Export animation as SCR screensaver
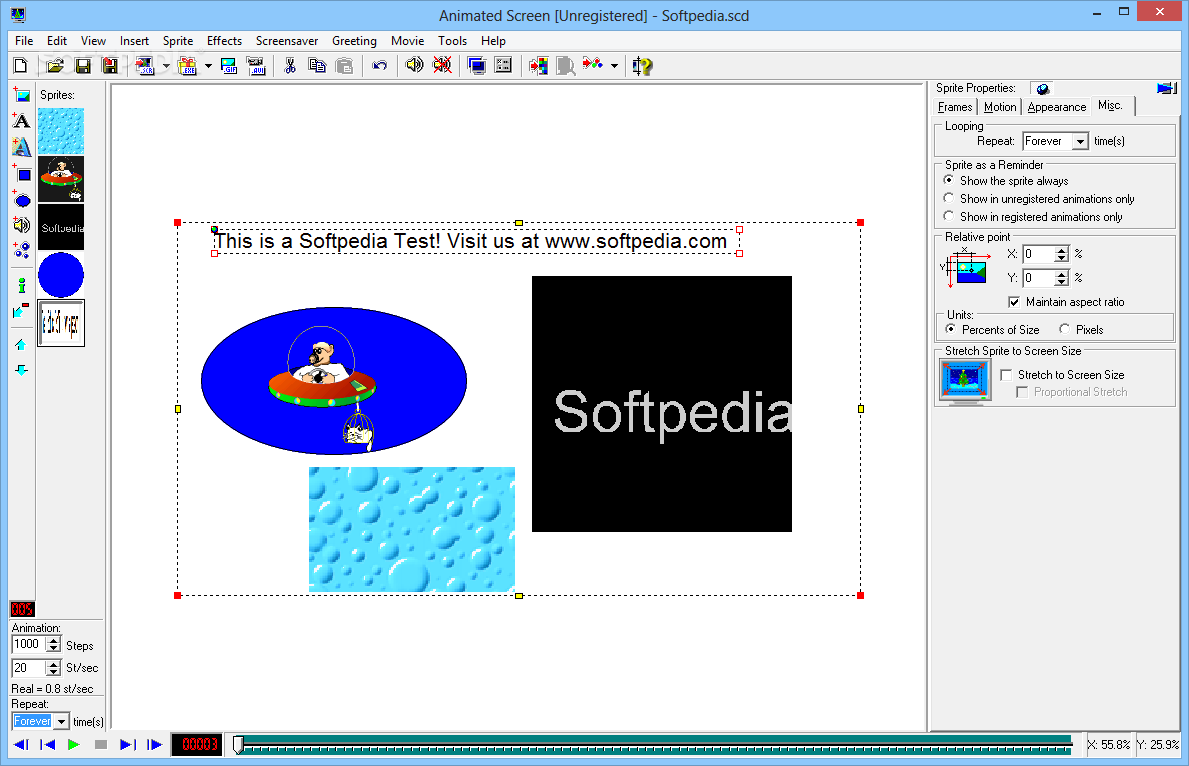The height and width of the screenshot is (766, 1189). click(145, 66)
